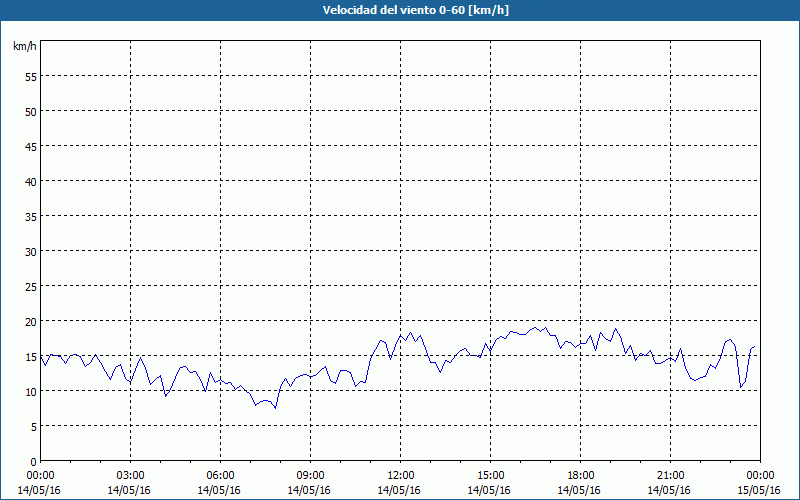Image resolution: width=800 pixels, height=500 pixels.
Task: Click the x-axis time label '09:00'
Action: click(x=310, y=476)
